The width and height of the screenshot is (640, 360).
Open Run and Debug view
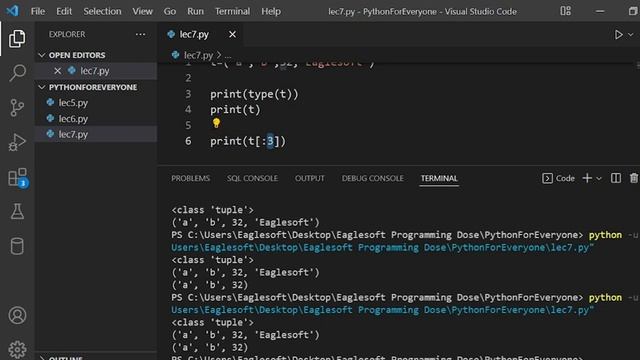click(x=17, y=143)
